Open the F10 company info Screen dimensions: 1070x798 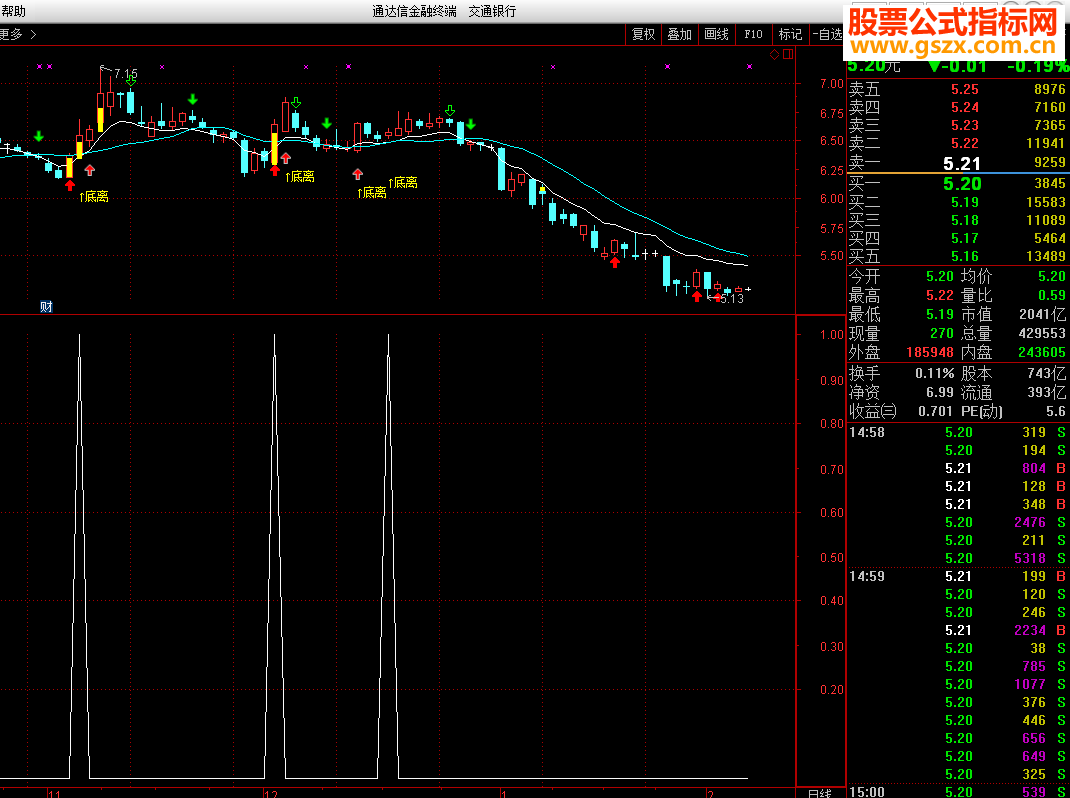click(x=753, y=34)
